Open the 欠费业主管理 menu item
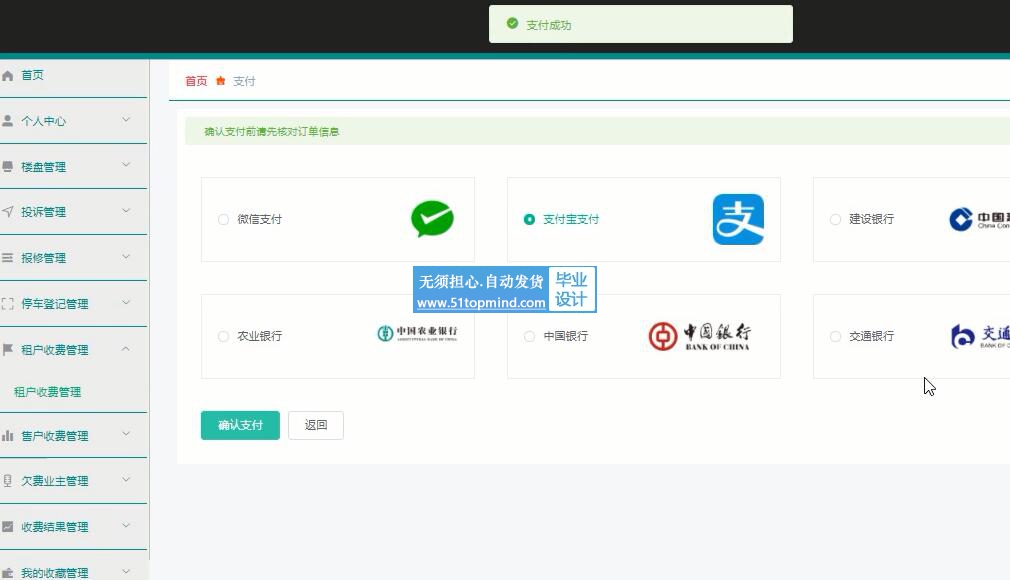 (73, 481)
